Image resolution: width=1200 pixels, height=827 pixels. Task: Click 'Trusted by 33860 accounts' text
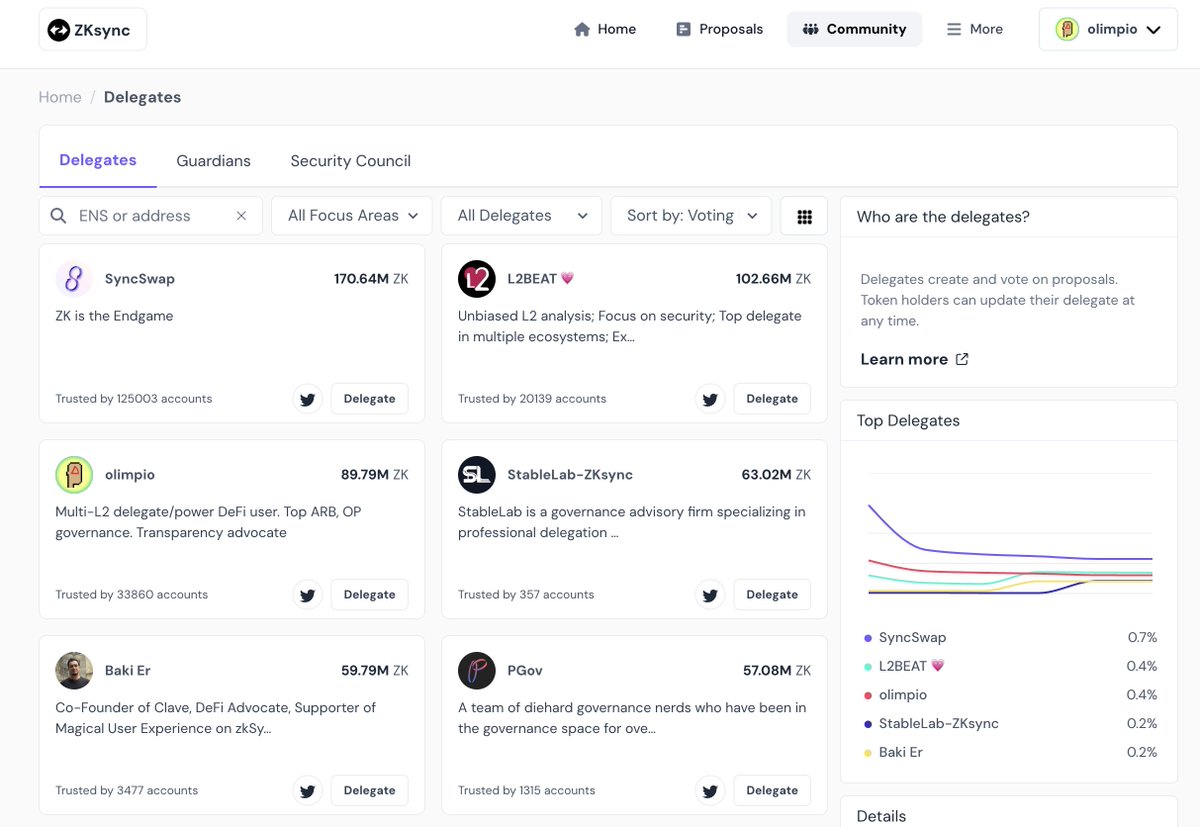click(132, 595)
